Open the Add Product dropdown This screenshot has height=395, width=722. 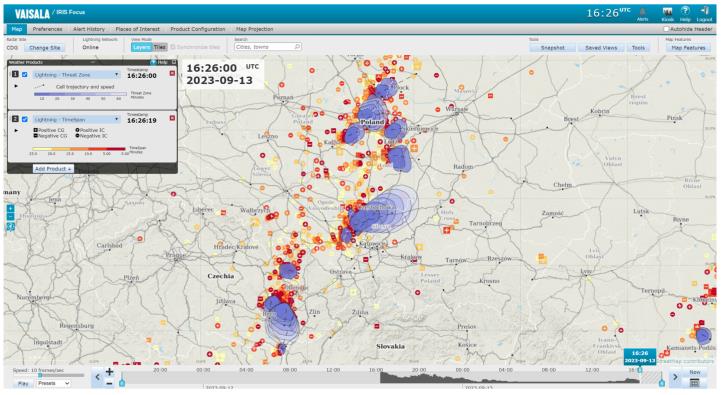point(53,169)
